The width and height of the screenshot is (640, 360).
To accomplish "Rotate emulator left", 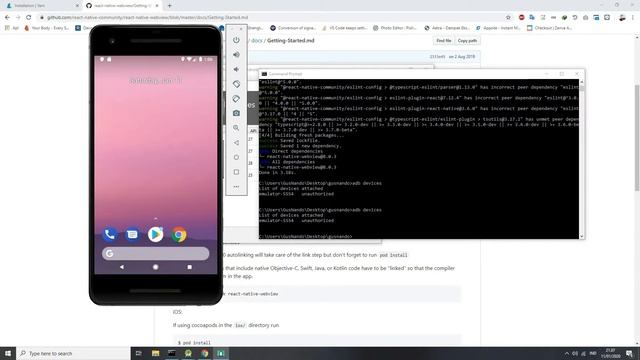I will pyautogui.click(x=236, y=84).
